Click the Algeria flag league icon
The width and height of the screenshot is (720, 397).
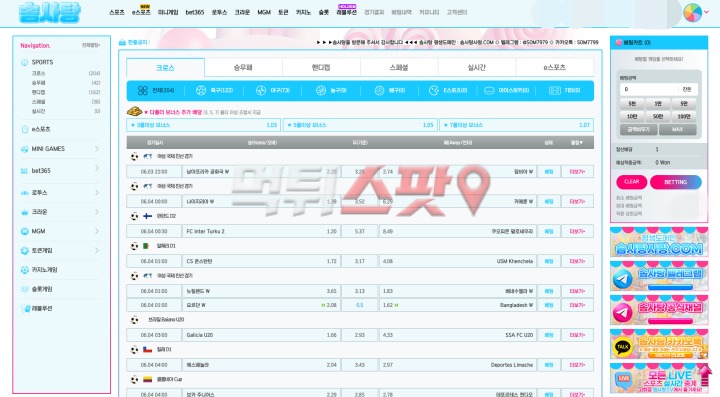coord(146,246)
